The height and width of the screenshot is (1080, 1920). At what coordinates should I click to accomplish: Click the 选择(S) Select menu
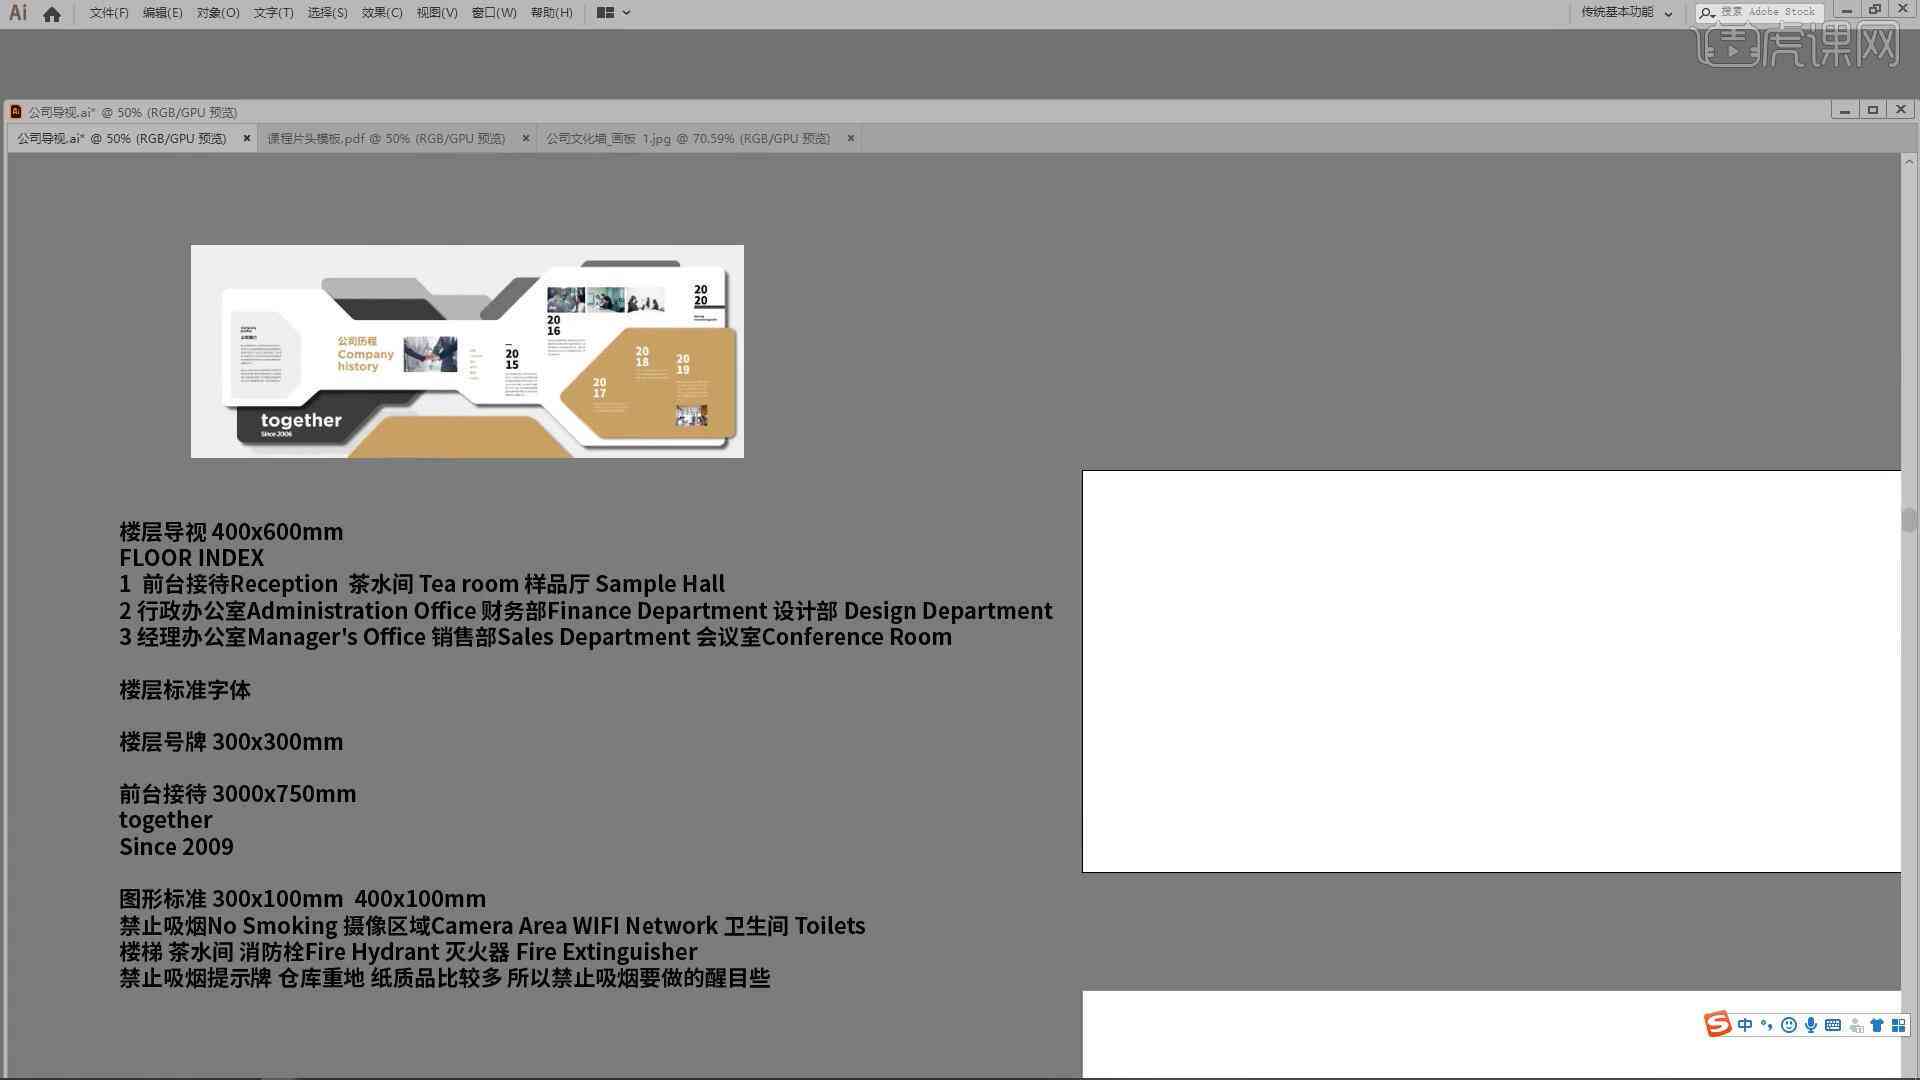[x=324, y=12]
